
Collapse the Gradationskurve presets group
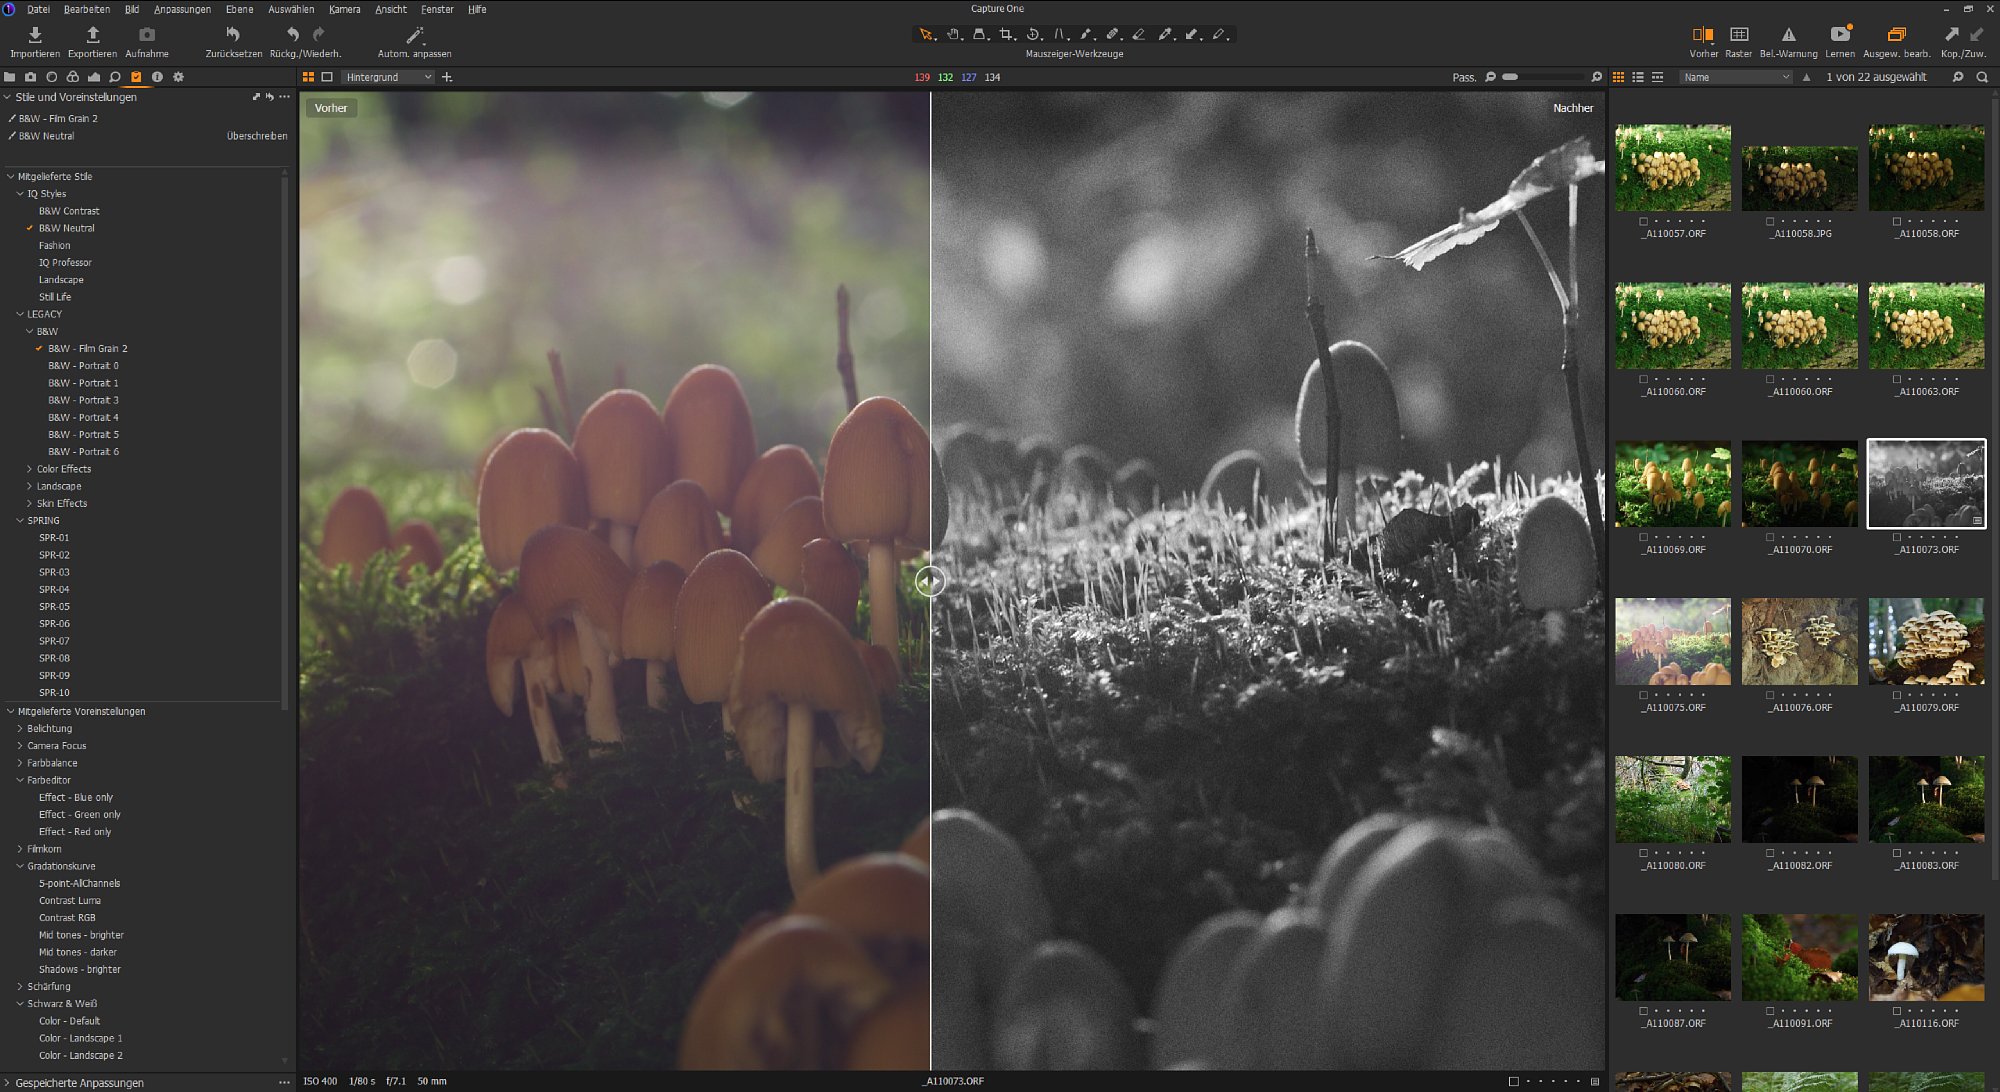tap(20, 866)
